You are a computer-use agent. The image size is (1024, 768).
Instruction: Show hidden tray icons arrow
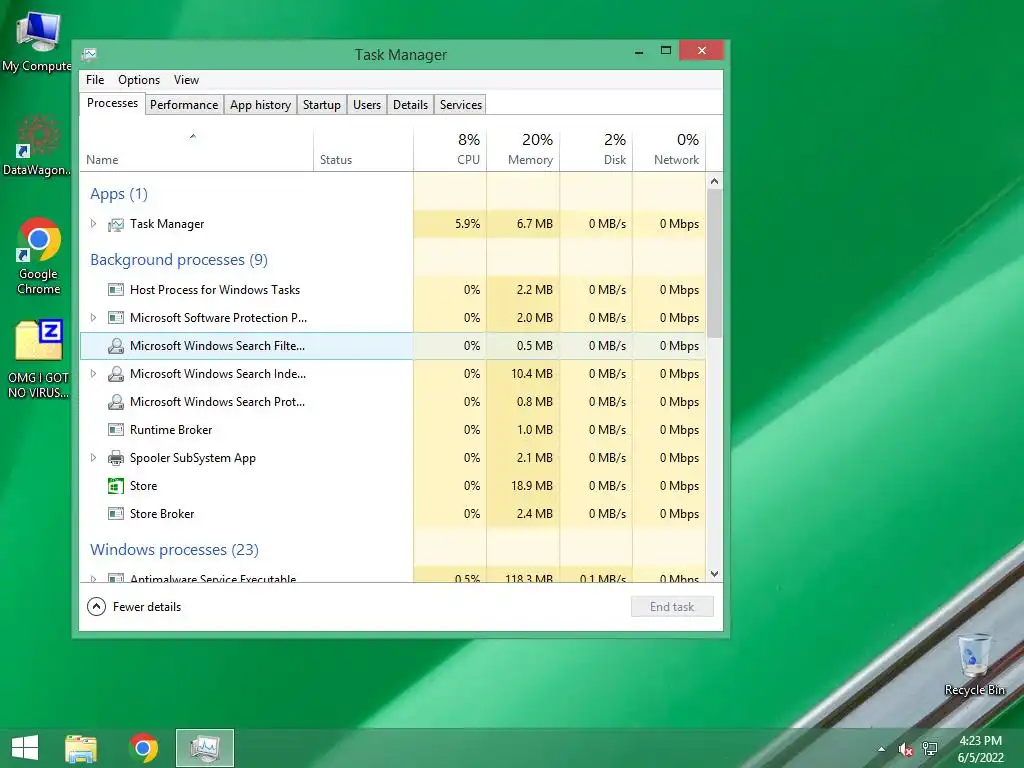click(882, 749)
